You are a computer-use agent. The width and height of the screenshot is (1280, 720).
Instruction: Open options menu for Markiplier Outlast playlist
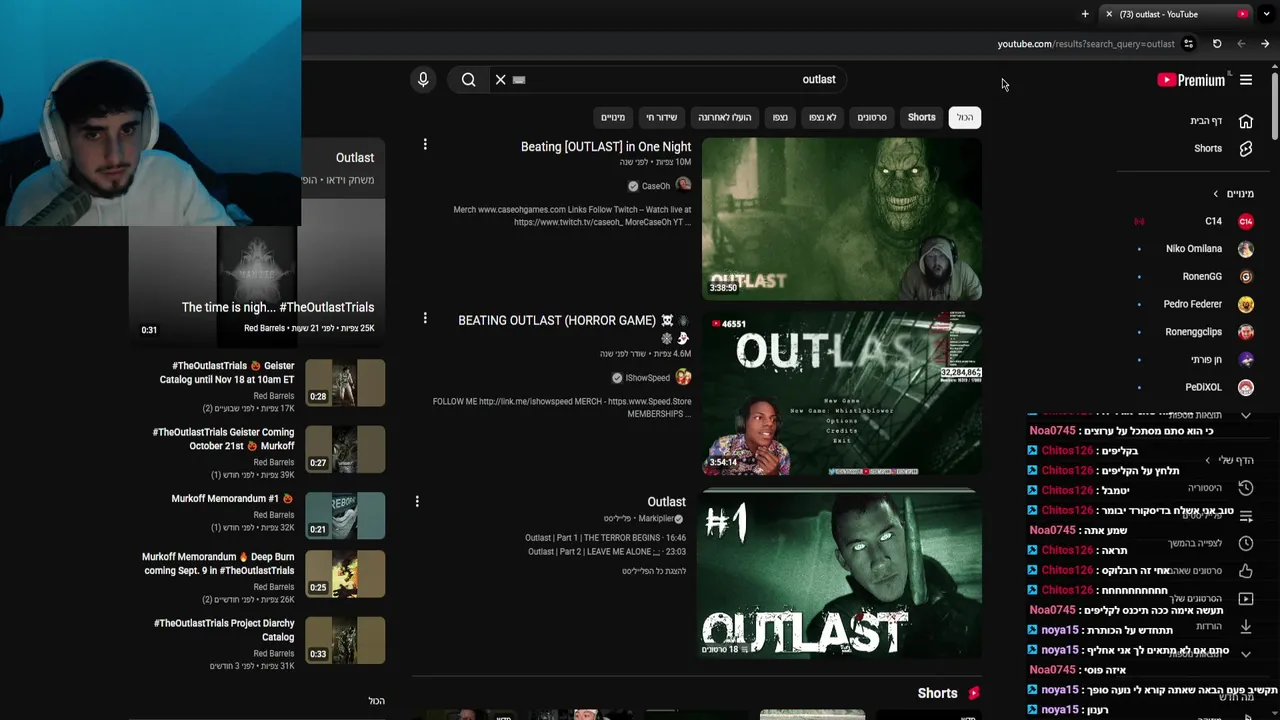[417, 501]
